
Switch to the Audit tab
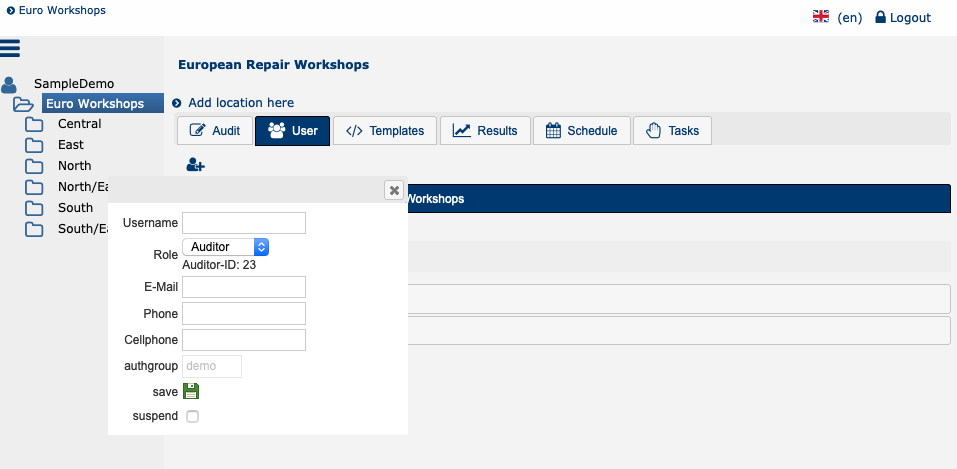pos(214,131)
